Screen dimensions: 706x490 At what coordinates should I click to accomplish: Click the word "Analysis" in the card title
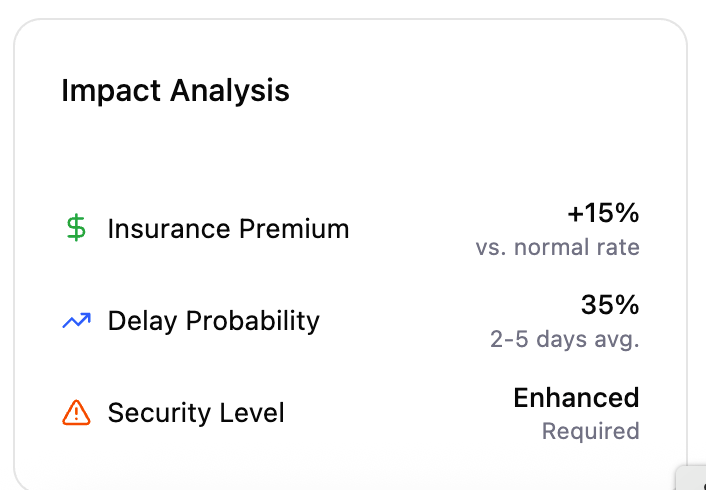229,91
